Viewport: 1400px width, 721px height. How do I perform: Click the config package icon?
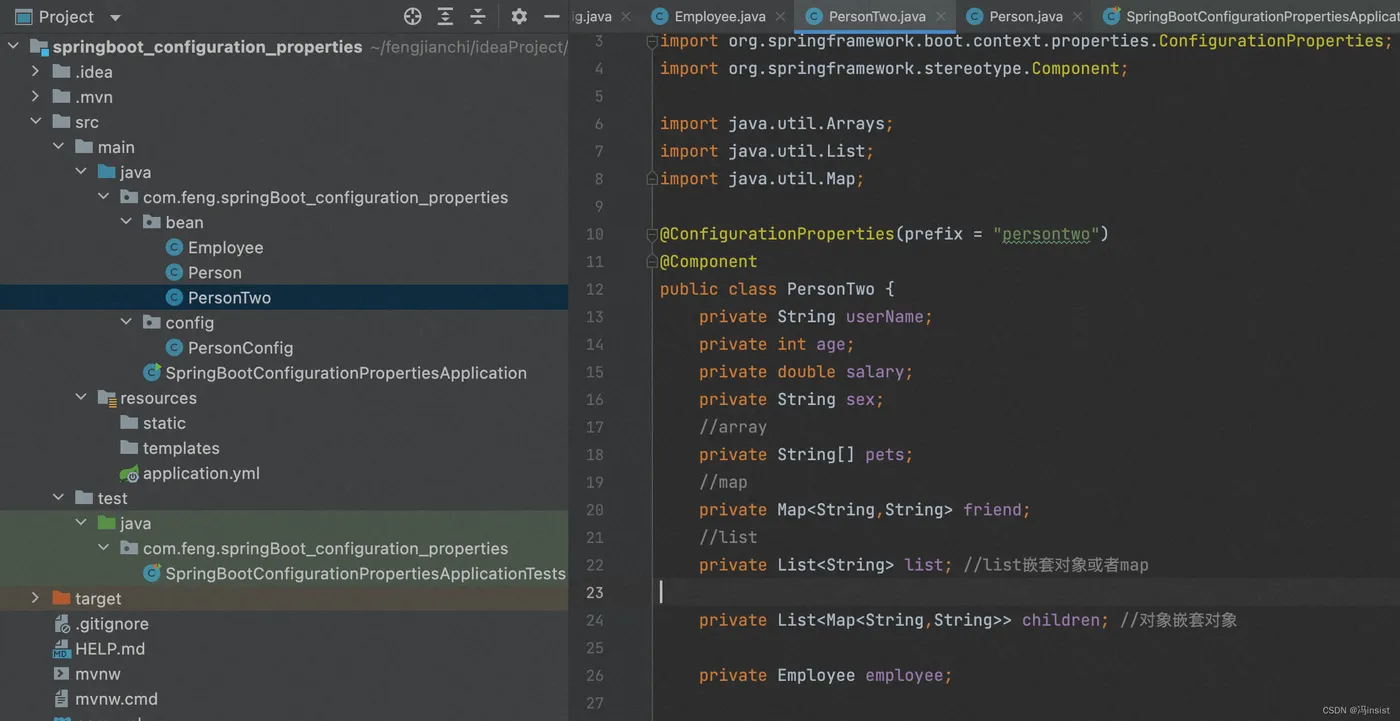152,322
